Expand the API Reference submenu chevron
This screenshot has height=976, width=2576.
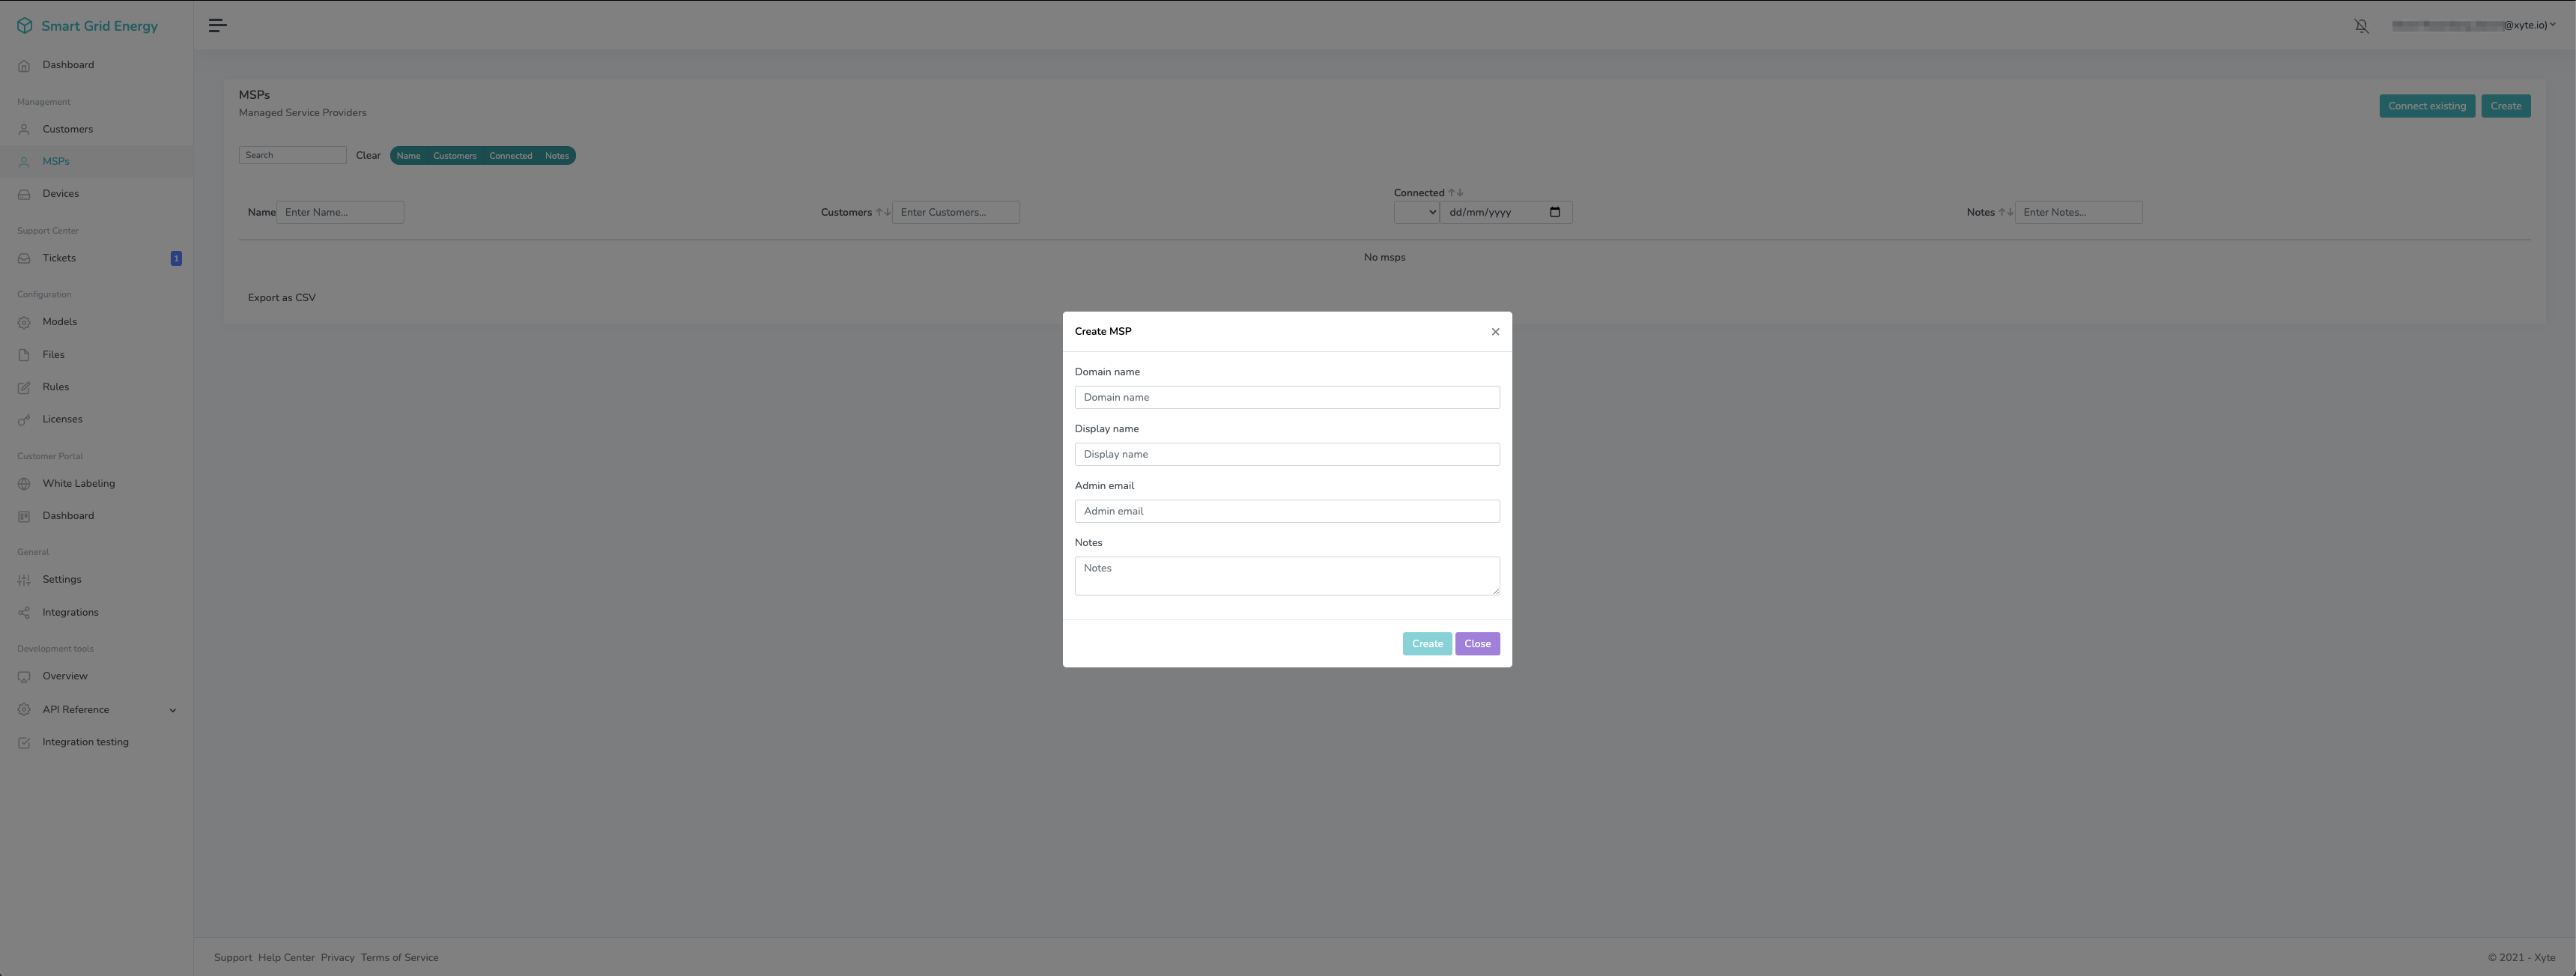(x=172, y=711)
